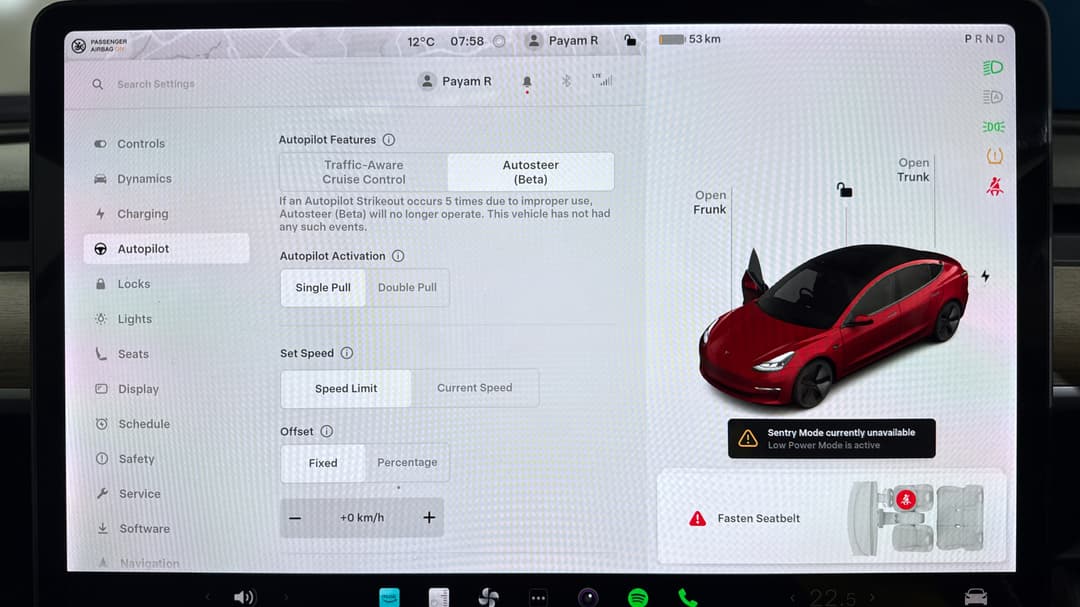1080x607 pixels.
Task: Open Frunk from car view
Action: [x=710, y=202]
